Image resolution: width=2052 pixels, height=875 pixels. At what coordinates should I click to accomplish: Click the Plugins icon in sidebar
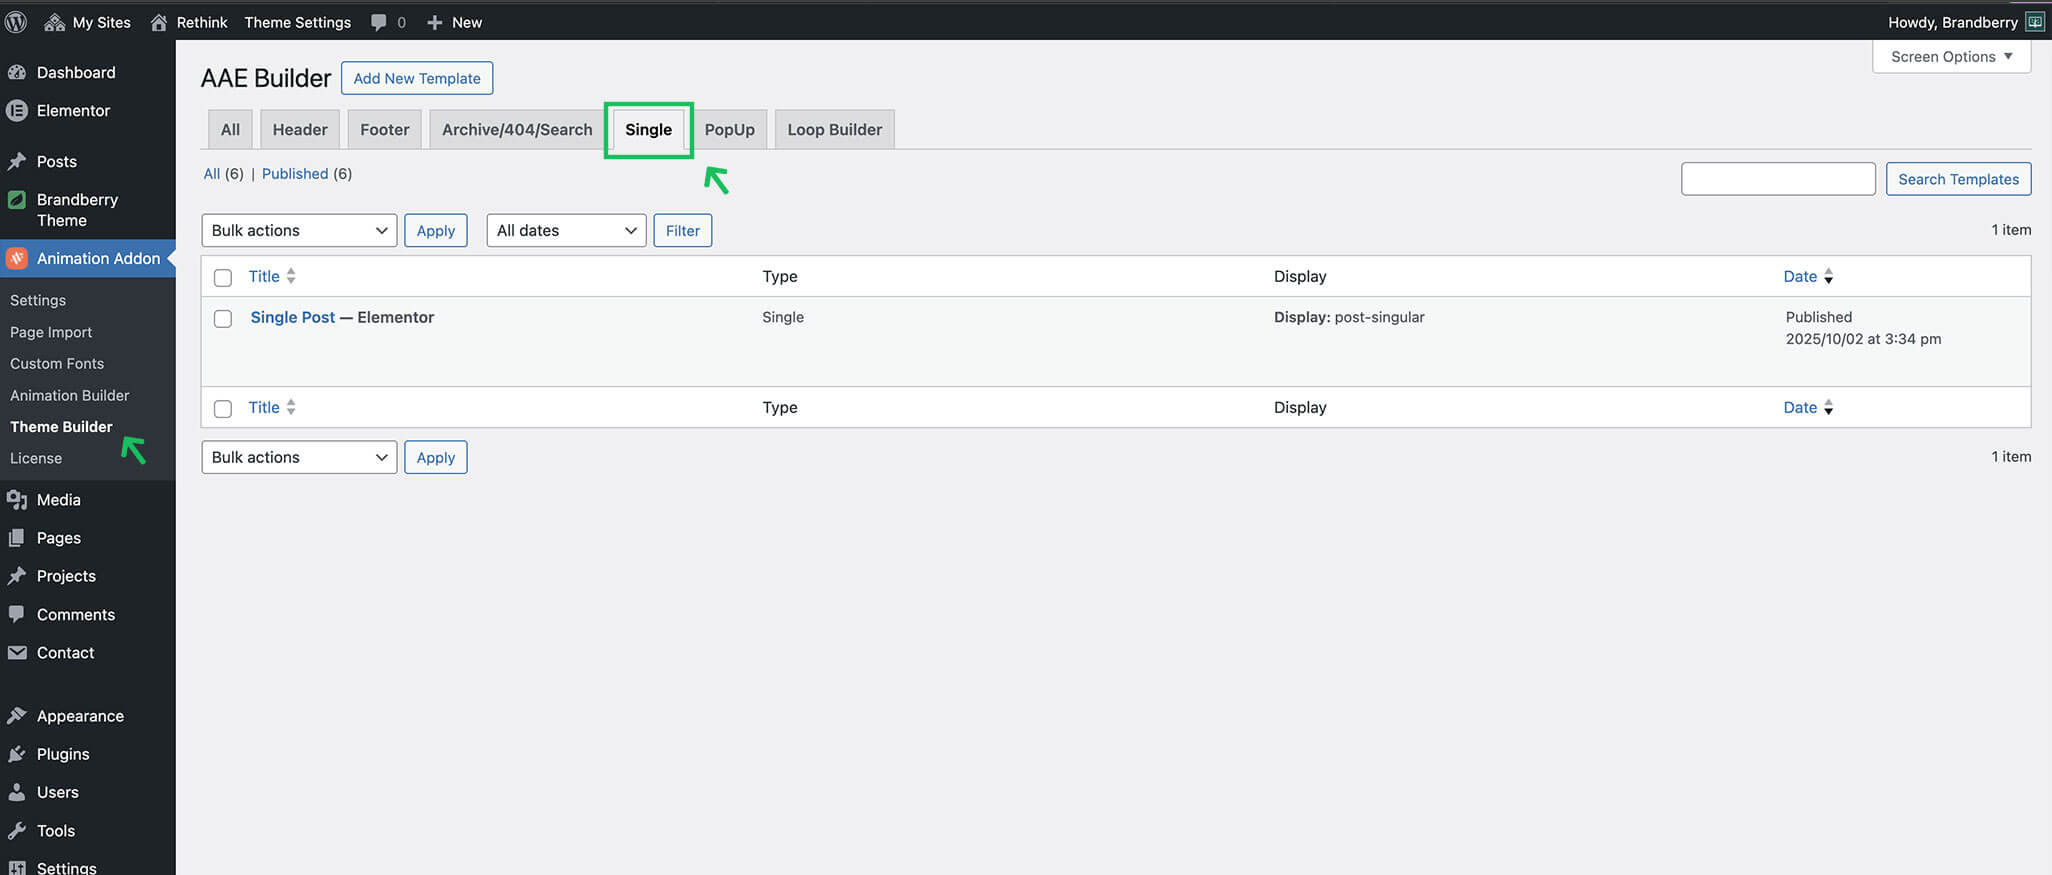(17, 754)
